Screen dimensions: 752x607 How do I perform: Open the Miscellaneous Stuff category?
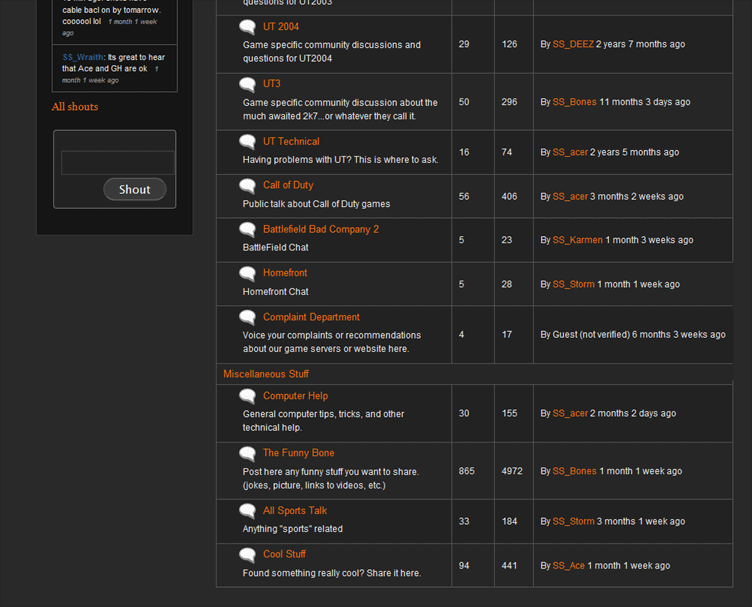266,374
